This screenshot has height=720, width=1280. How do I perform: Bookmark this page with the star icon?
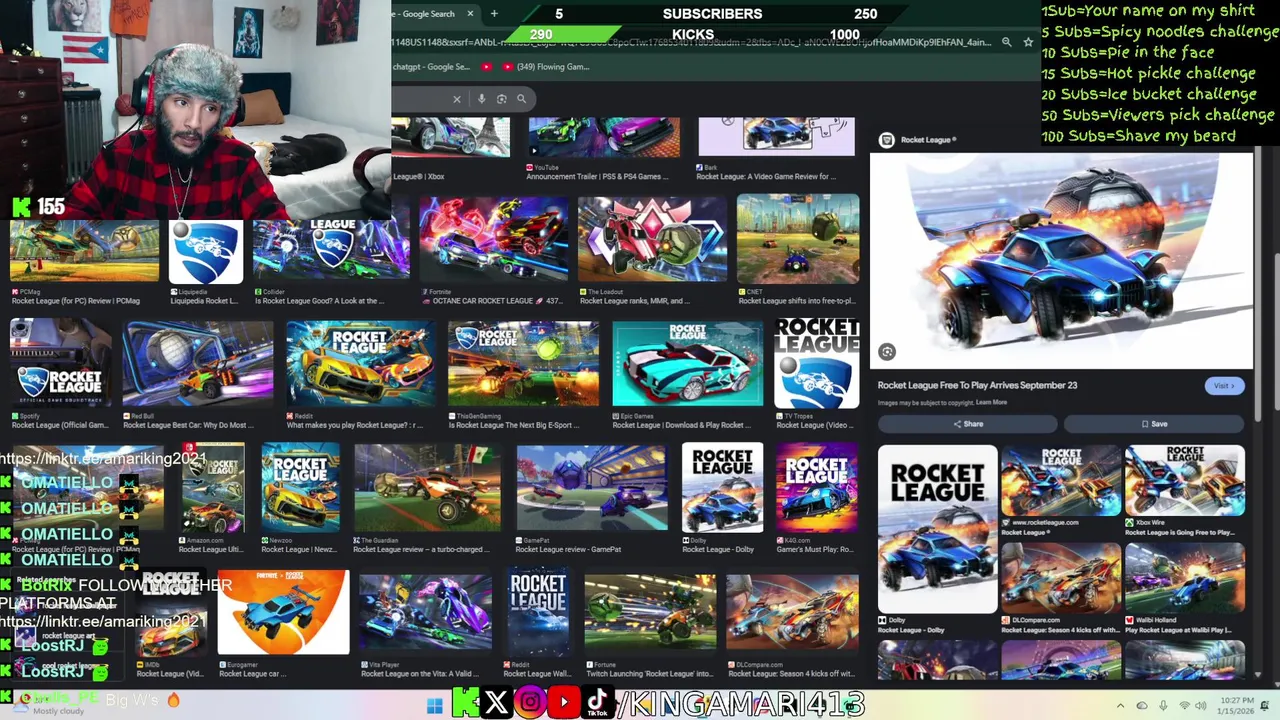tap(1028, 42)
